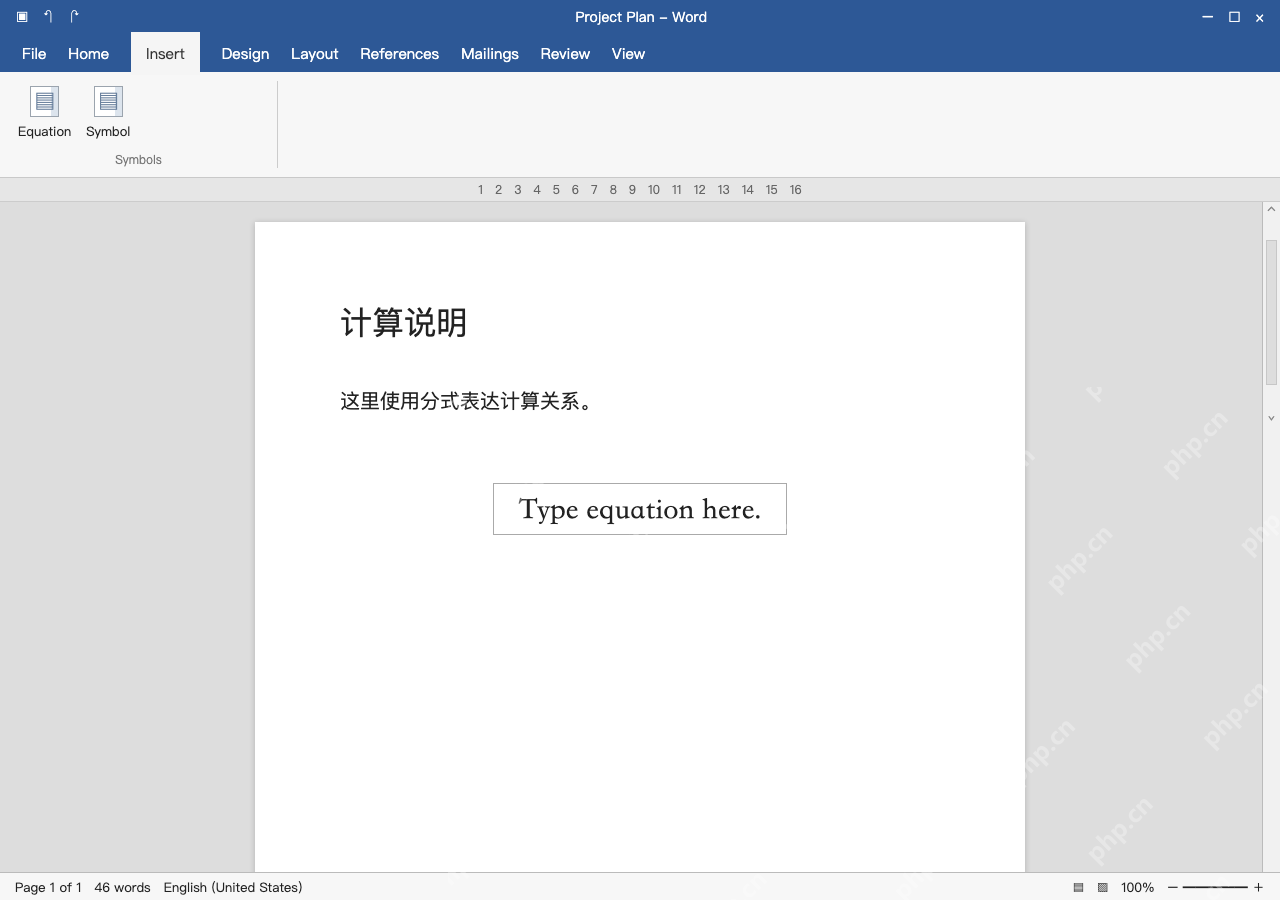The width and height of the screenshot is (1280, 900).
Task: Click 'Page 1 of 1' in status bar
Action: 48,887
